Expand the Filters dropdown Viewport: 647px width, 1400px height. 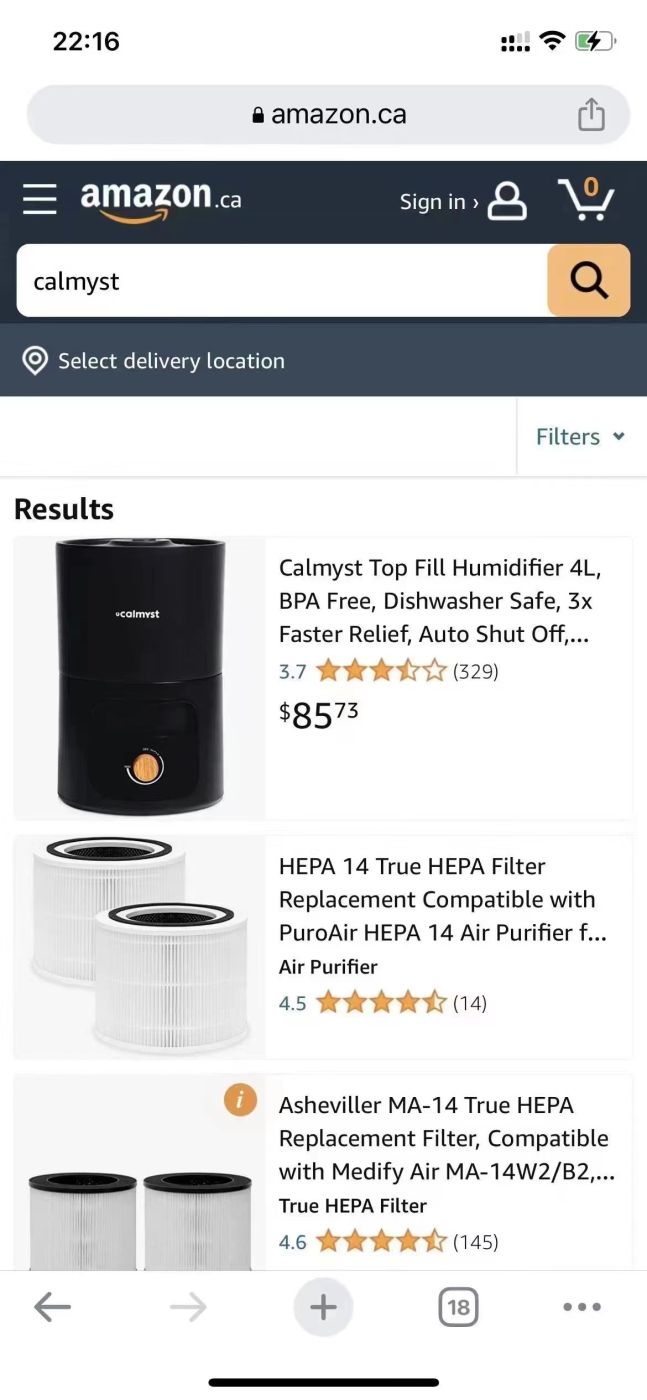click(x=580, y=436)
